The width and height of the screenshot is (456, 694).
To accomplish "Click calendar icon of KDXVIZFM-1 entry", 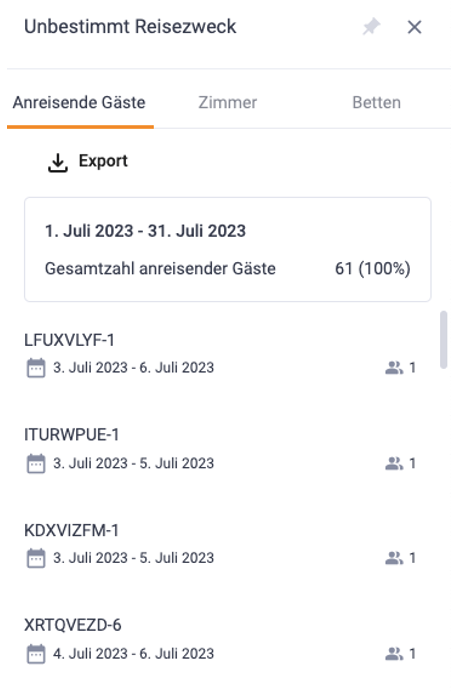I will [x=36, y=558].
